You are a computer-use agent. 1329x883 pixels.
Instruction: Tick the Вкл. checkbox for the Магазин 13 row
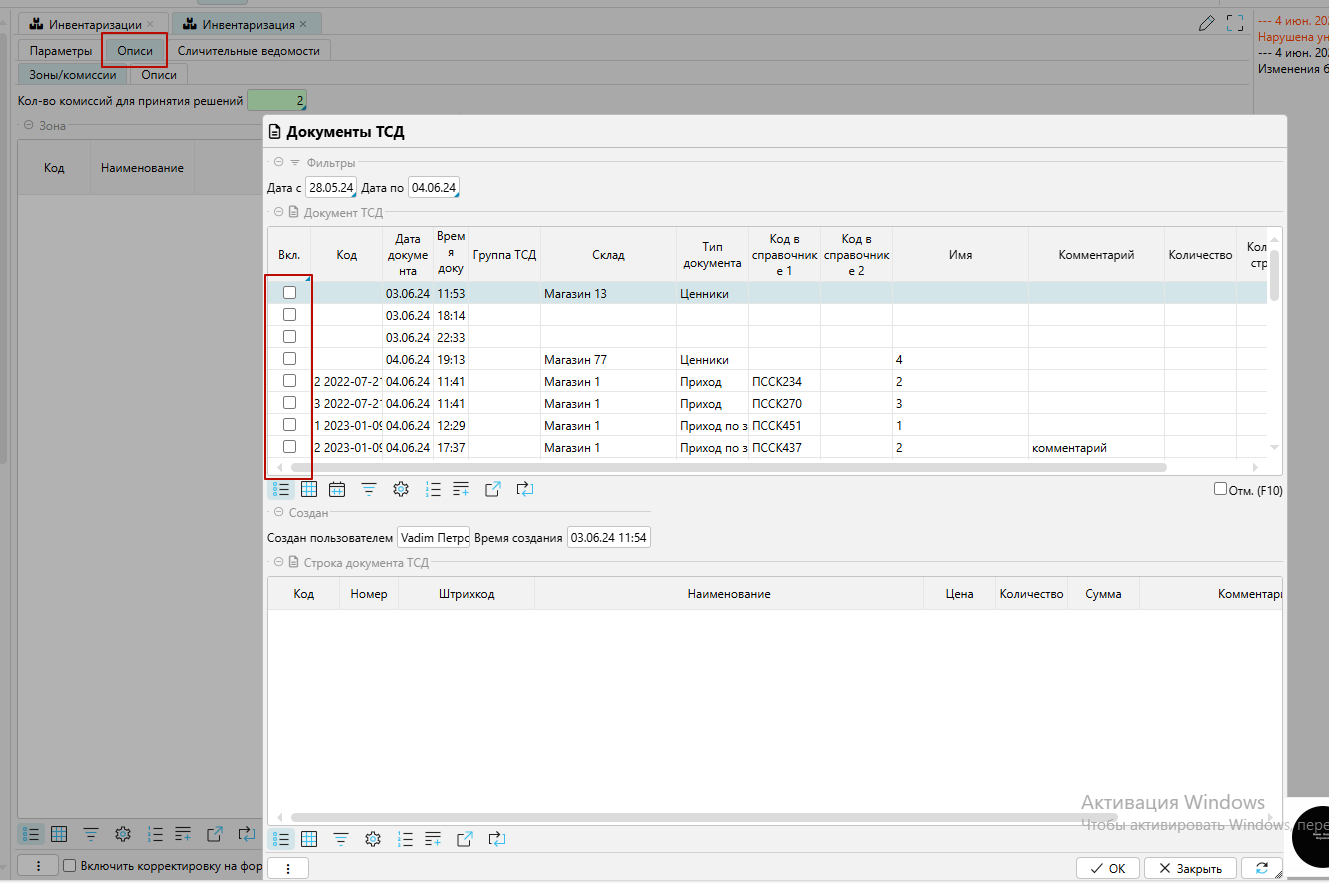click(290, 293)
